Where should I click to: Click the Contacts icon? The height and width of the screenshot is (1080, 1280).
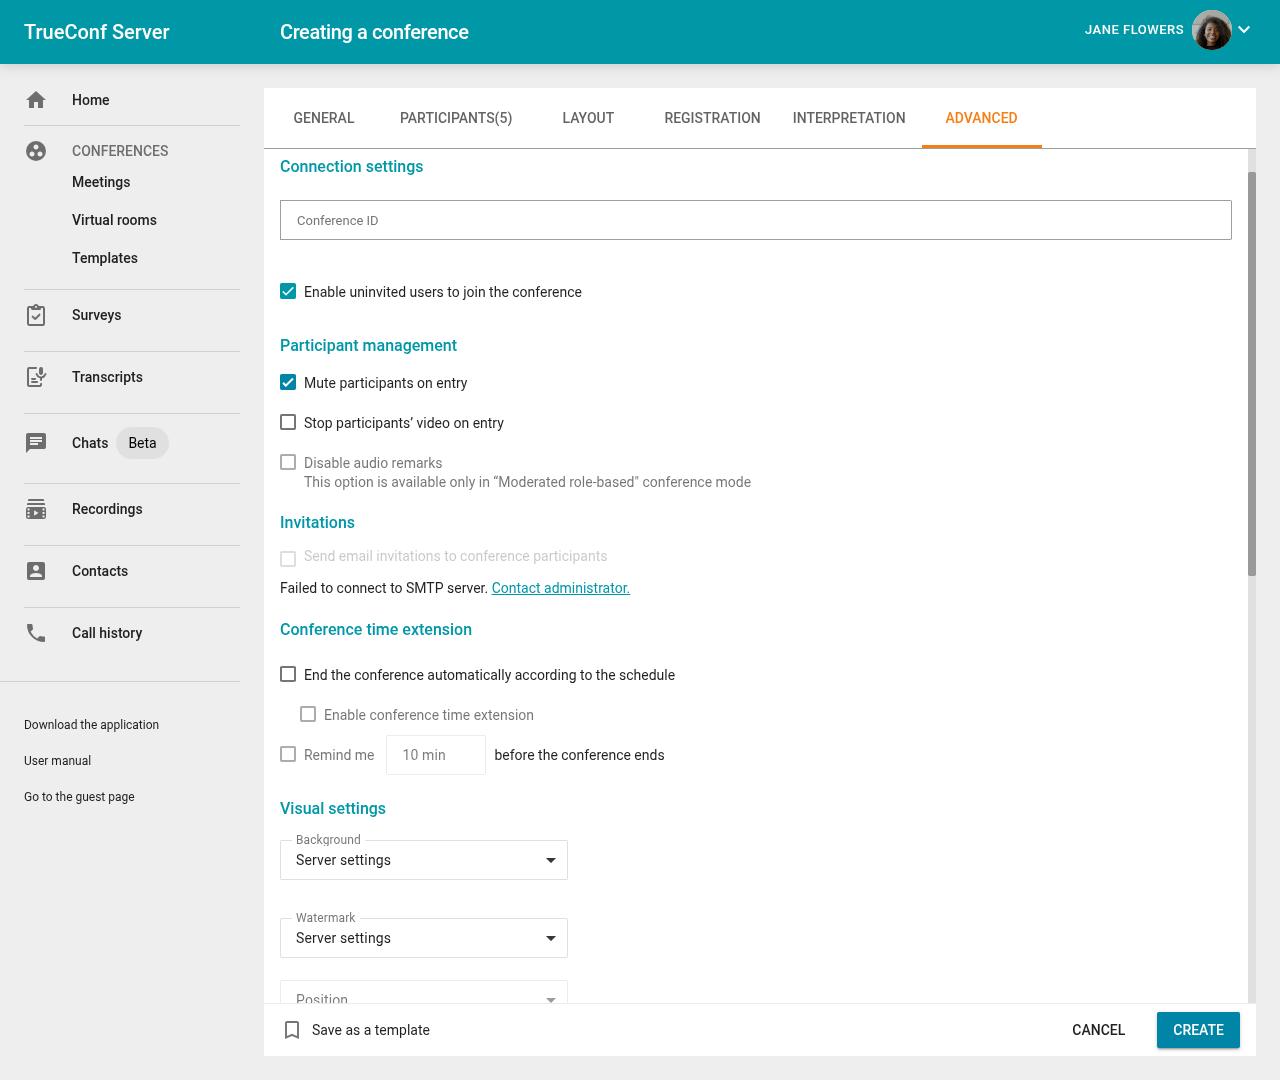(36, 571)
